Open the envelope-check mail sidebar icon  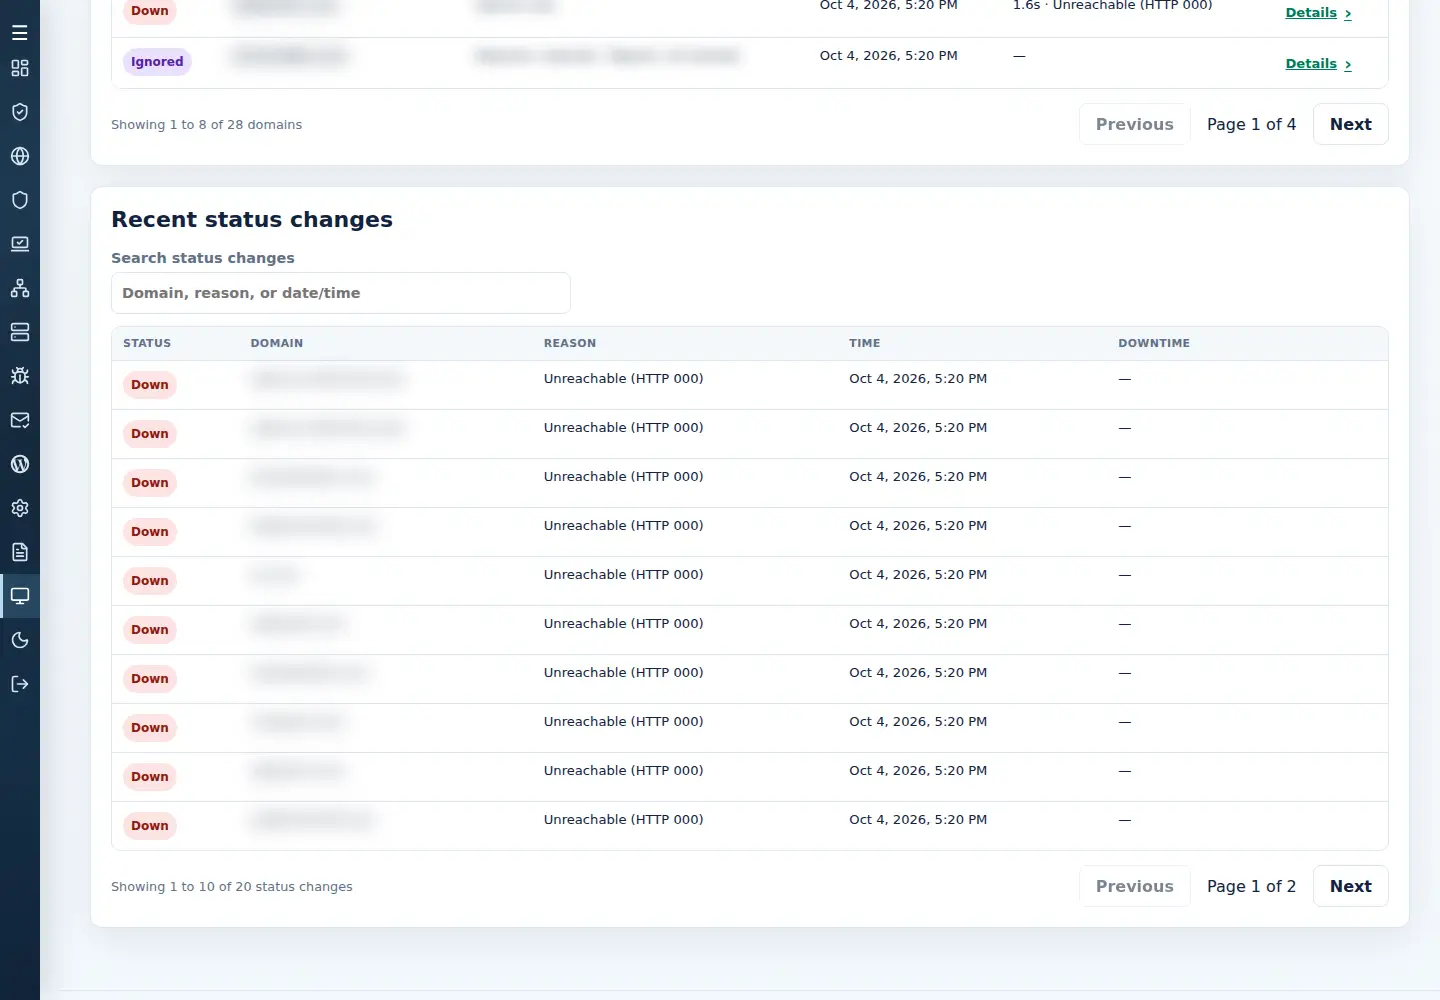click(20, 420)
